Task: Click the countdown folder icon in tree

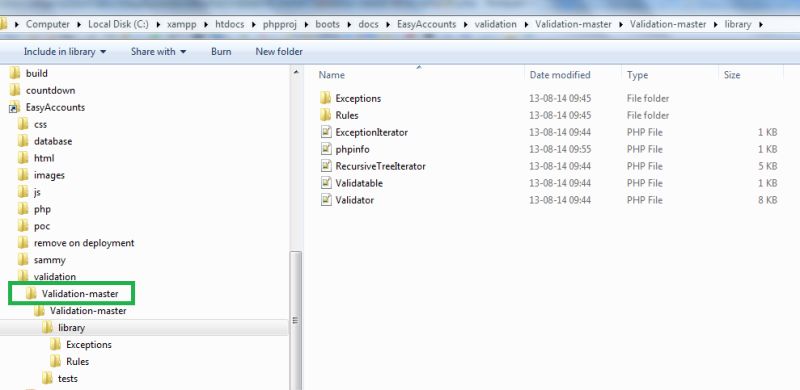Action: [15, 90]
